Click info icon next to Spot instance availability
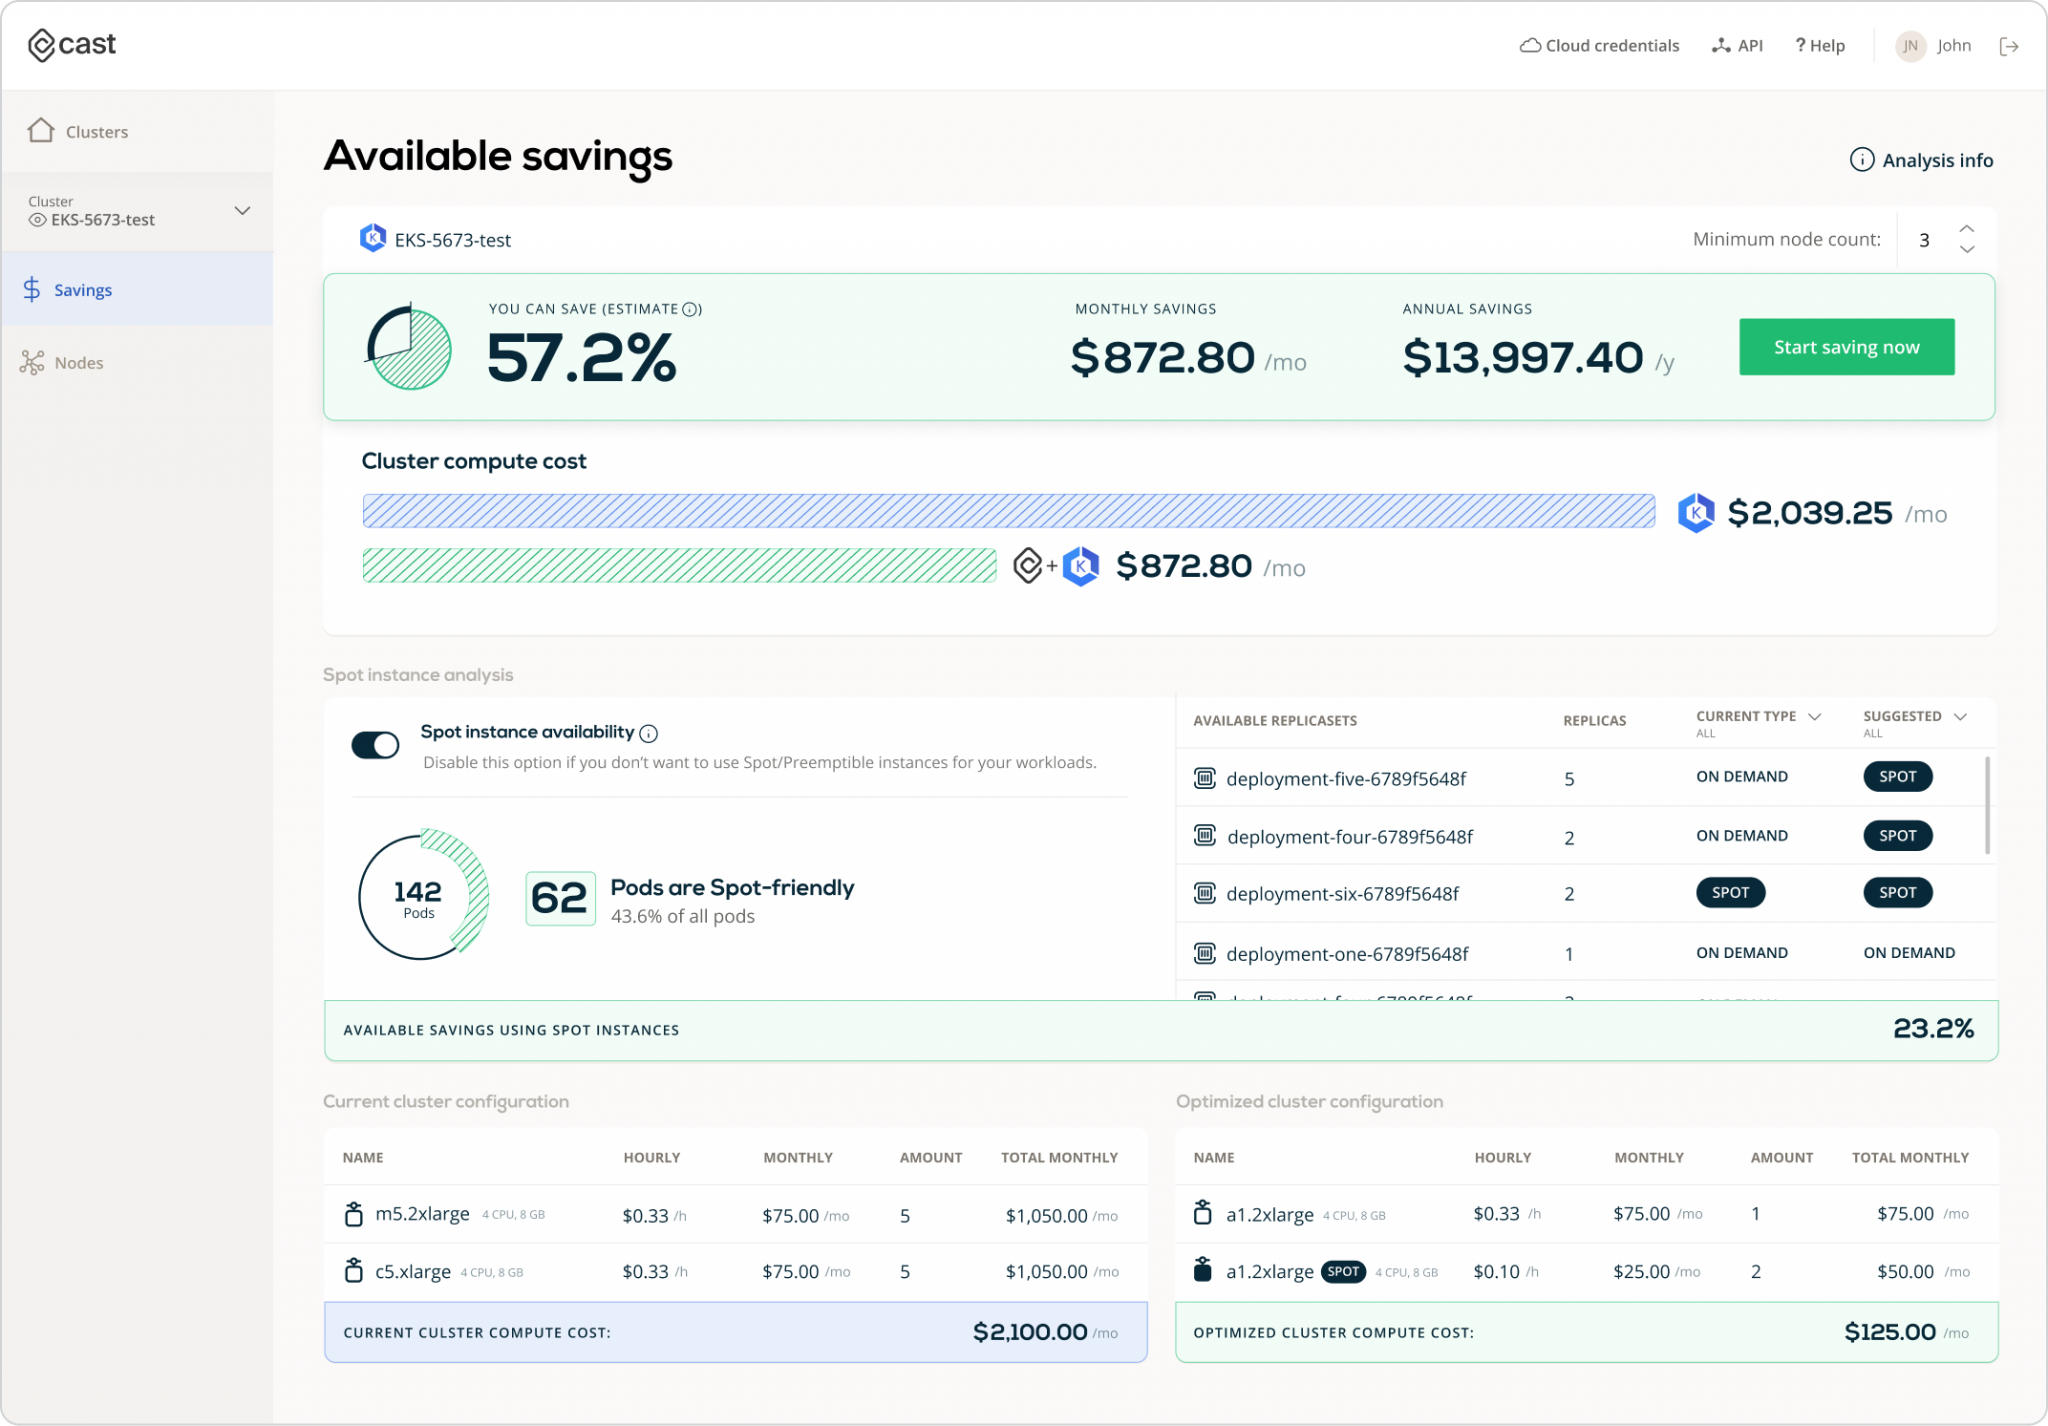2048x1426 pixels. coord(648,734)
